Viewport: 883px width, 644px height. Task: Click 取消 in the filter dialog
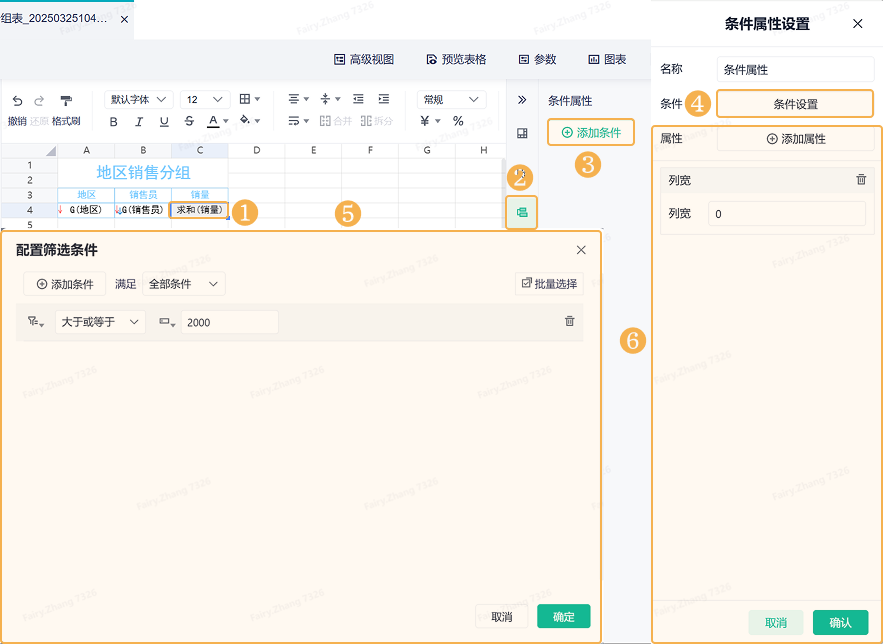coord(502,616)
